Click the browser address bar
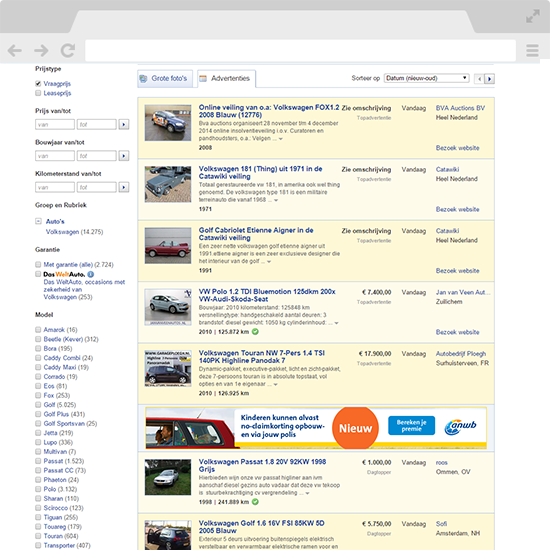The image size is (550, 550). pos(300,51)
